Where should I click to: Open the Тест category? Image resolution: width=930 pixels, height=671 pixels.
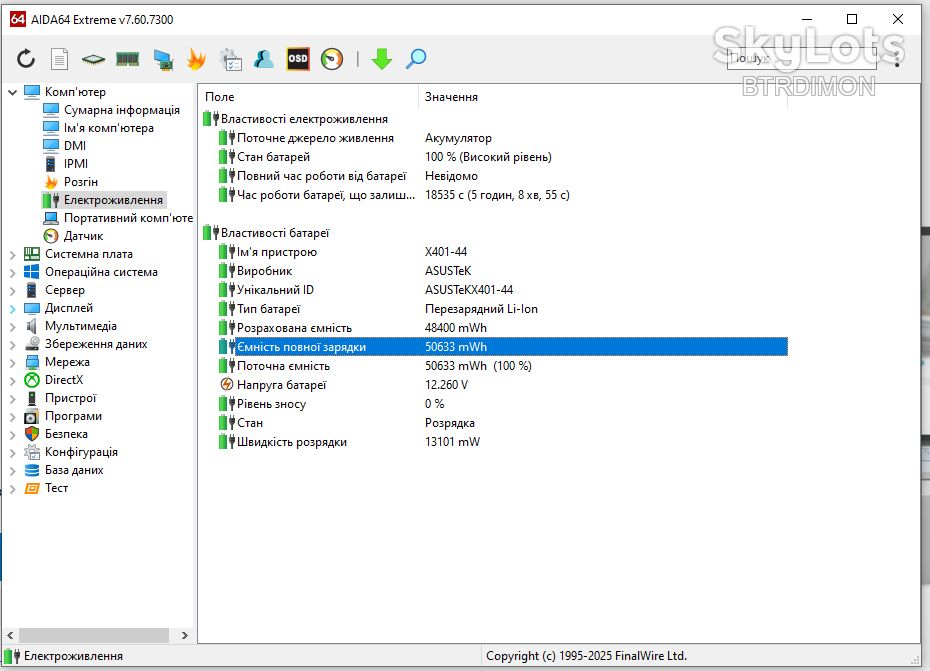pos(56,488)
